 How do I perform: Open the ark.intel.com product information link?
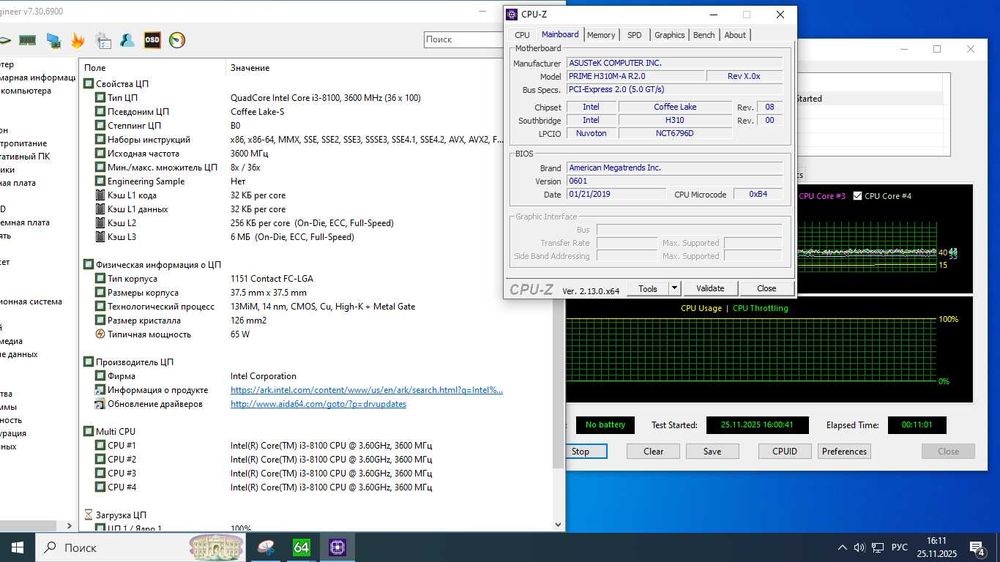pyautogui.click(x=366, y=390)
